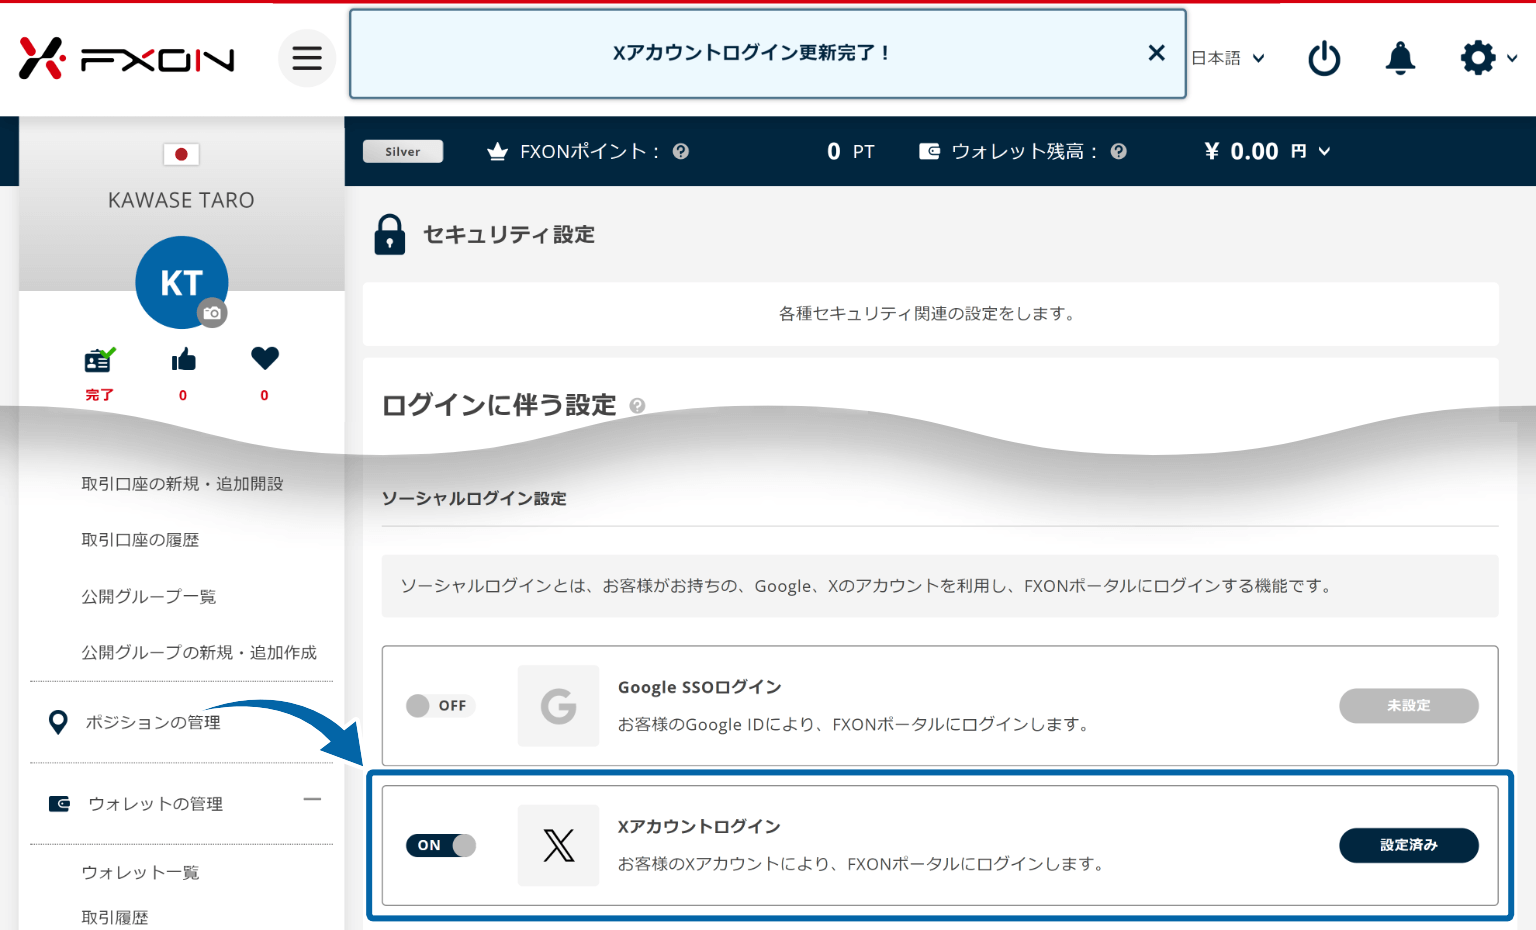
Task: Click the Silver rank badge
Action: click(403, 151)
